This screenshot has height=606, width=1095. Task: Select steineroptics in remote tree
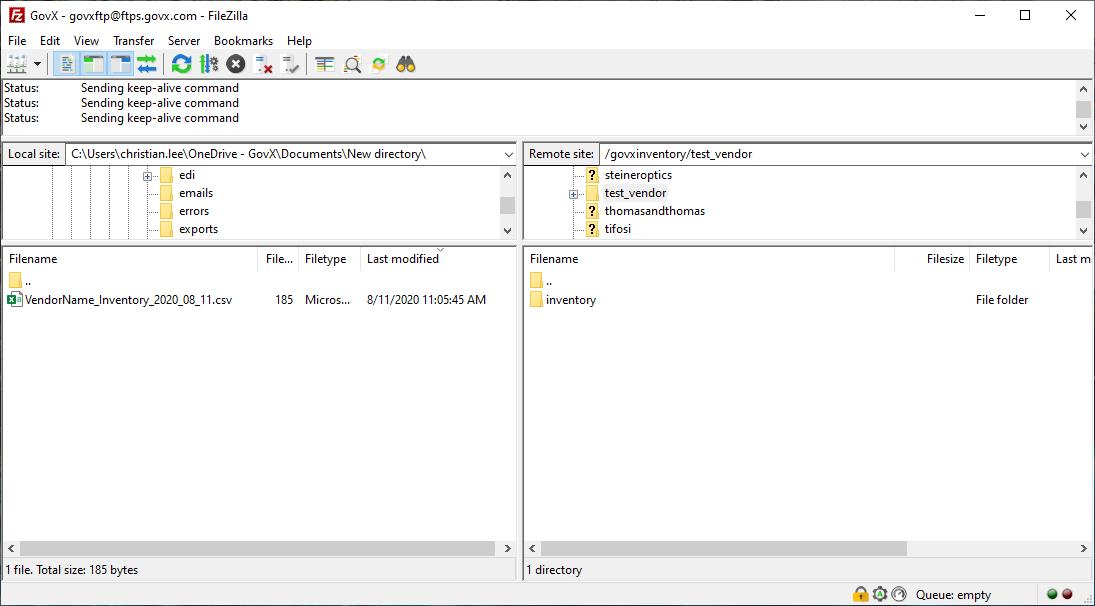[x=638, y=175]
